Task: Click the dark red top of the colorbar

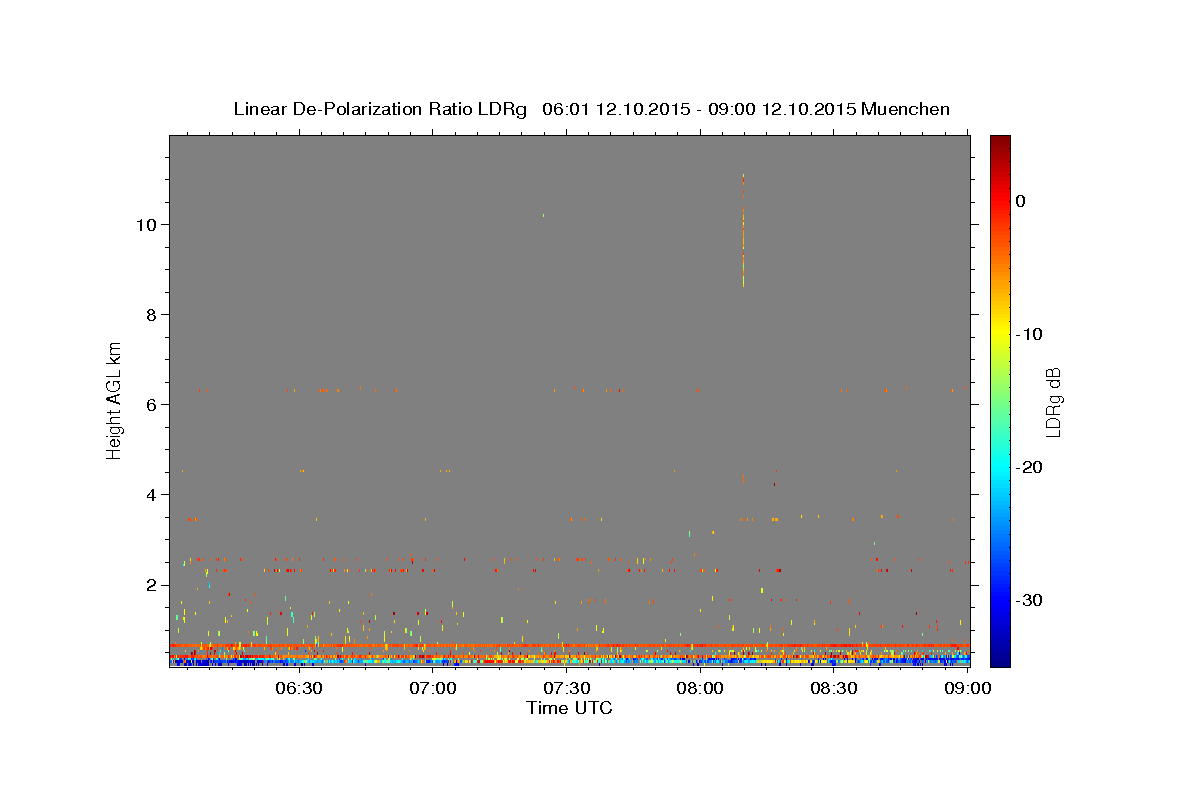Action: pos(1000,145)
